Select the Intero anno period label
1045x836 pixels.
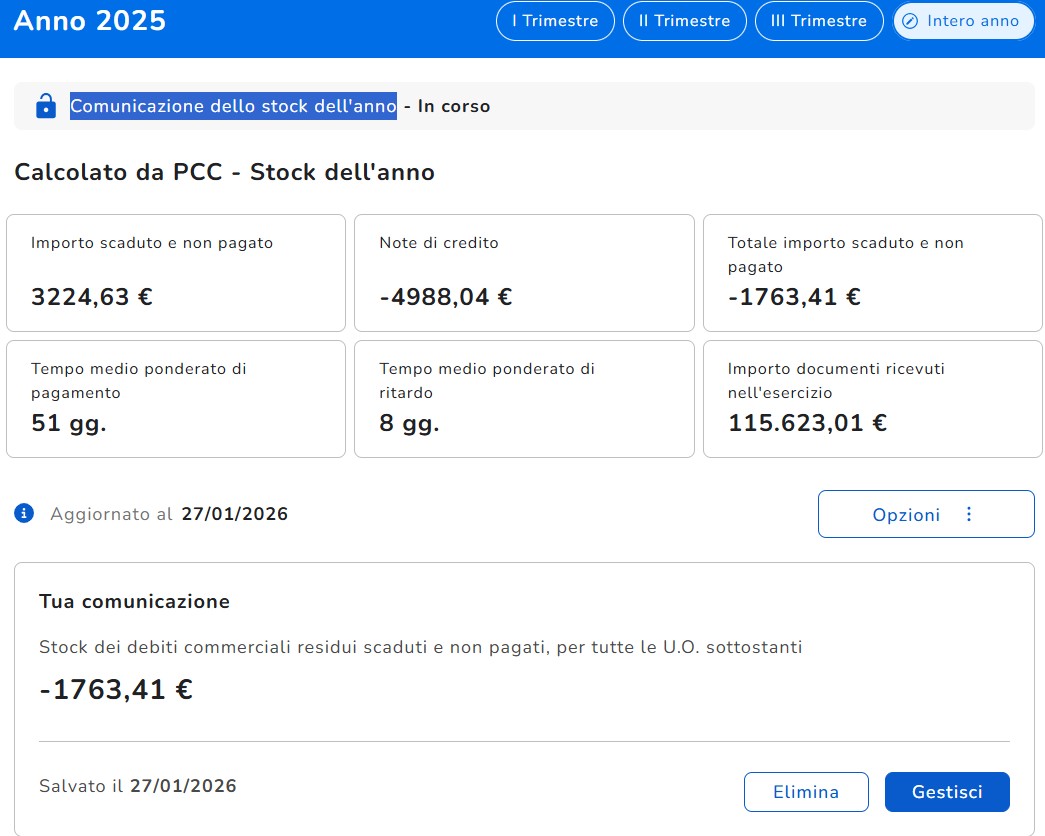(973, 21)
